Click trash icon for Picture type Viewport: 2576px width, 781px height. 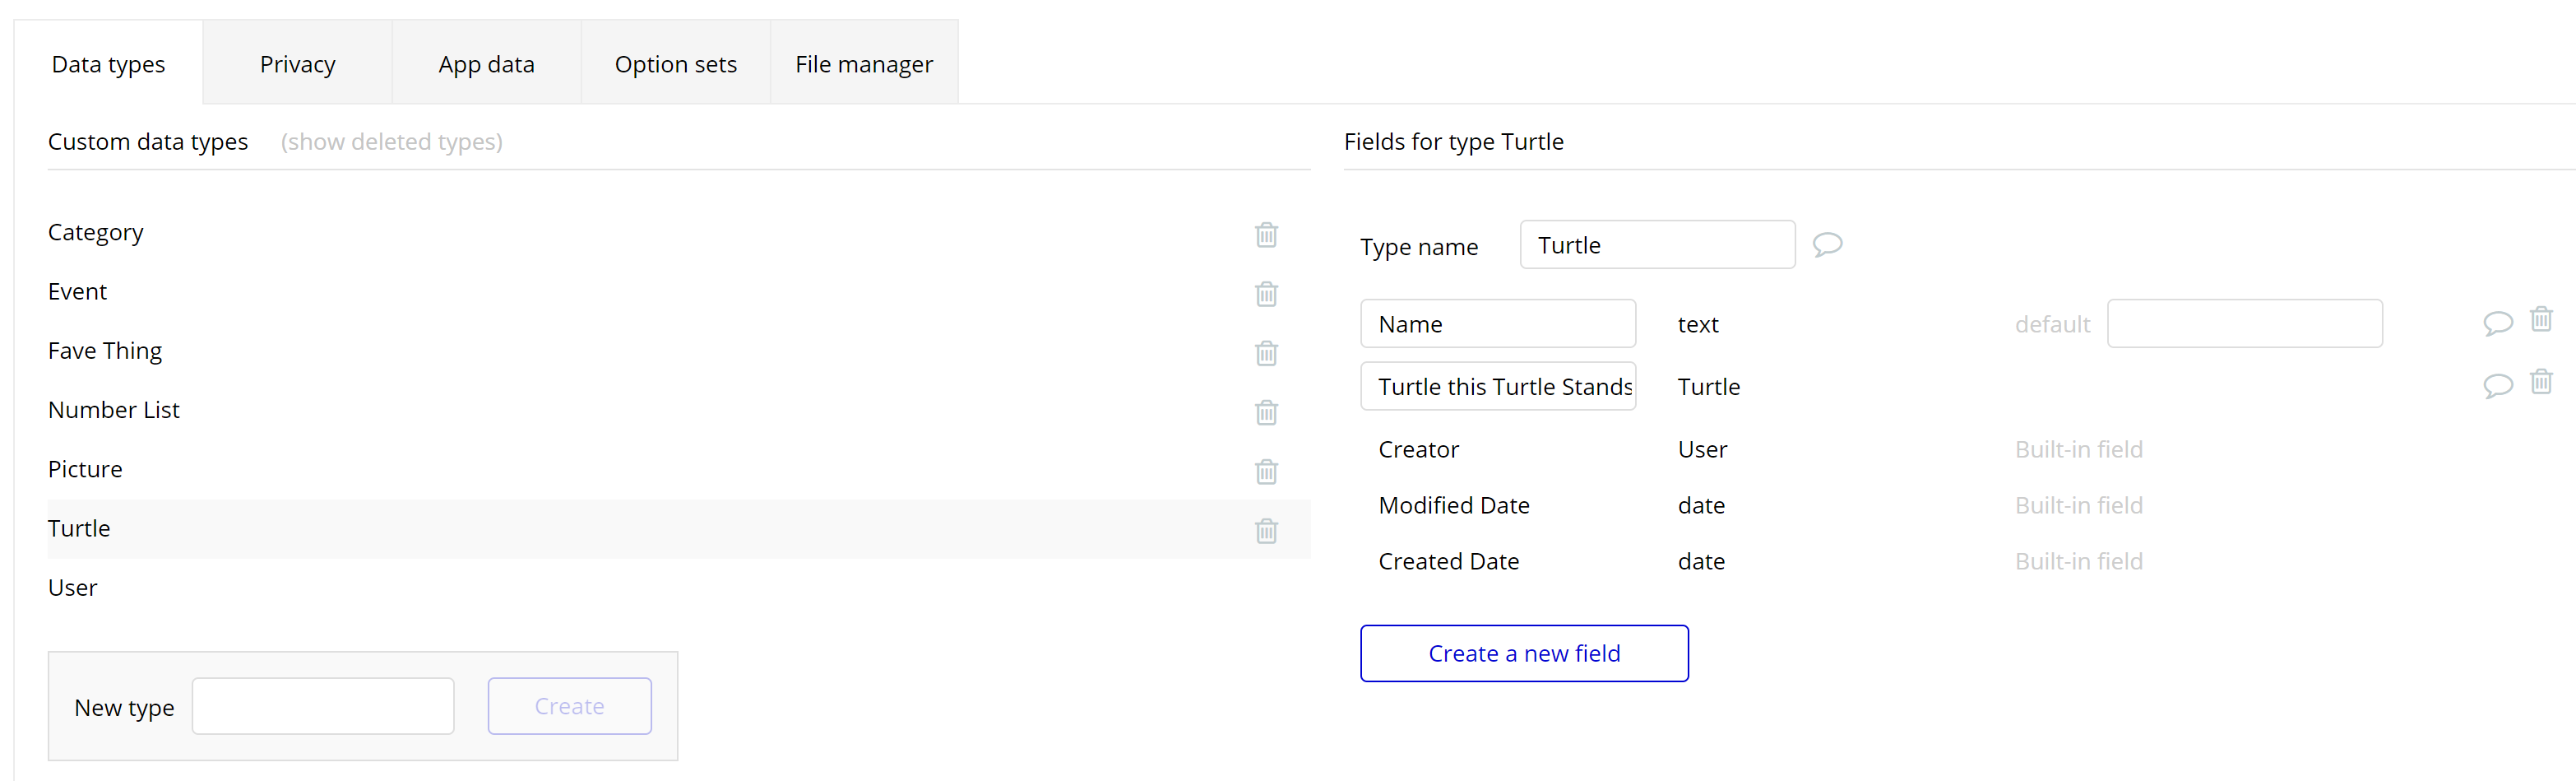pos(1266,470)
